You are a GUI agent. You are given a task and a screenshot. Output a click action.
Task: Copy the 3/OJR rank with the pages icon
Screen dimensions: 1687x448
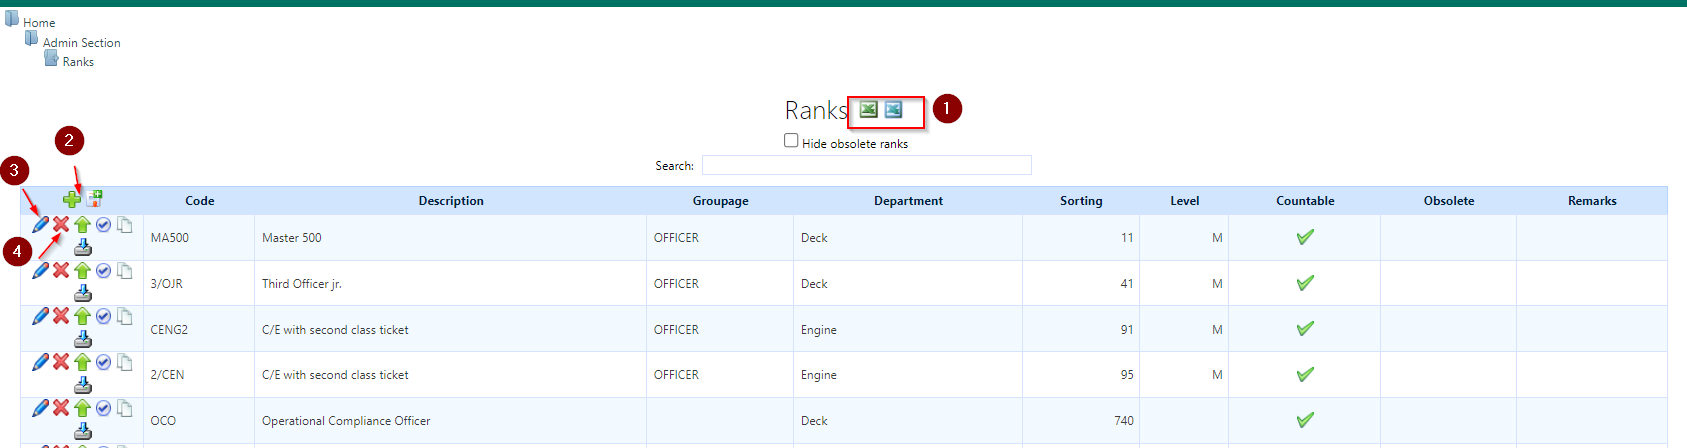tap(124, 270)
